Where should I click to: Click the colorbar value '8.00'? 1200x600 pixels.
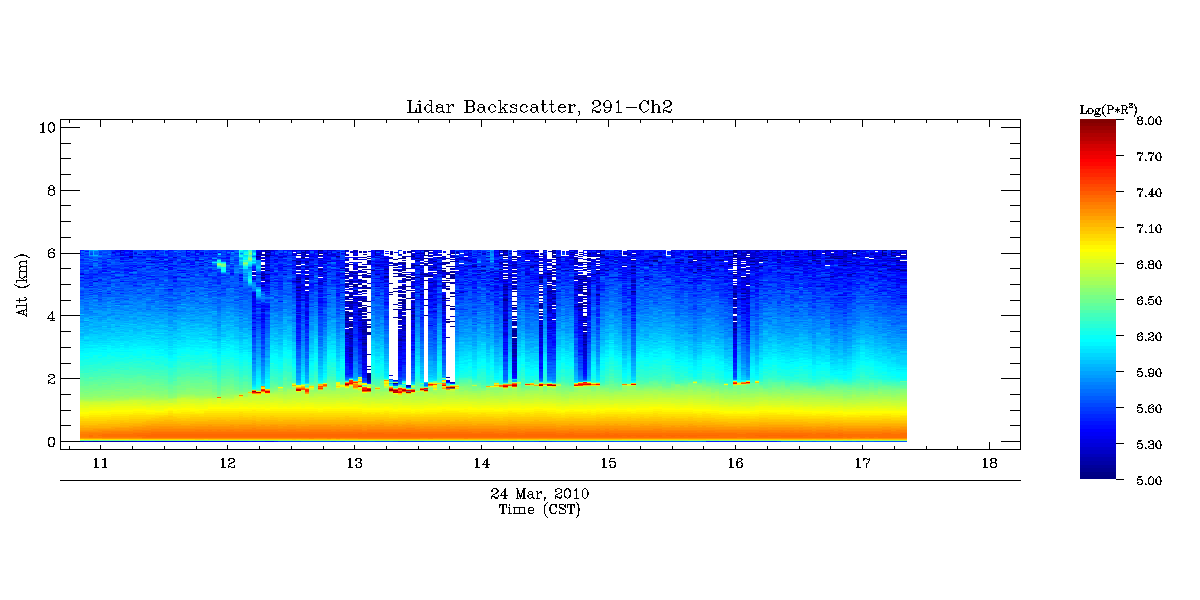pos(1149,121)
